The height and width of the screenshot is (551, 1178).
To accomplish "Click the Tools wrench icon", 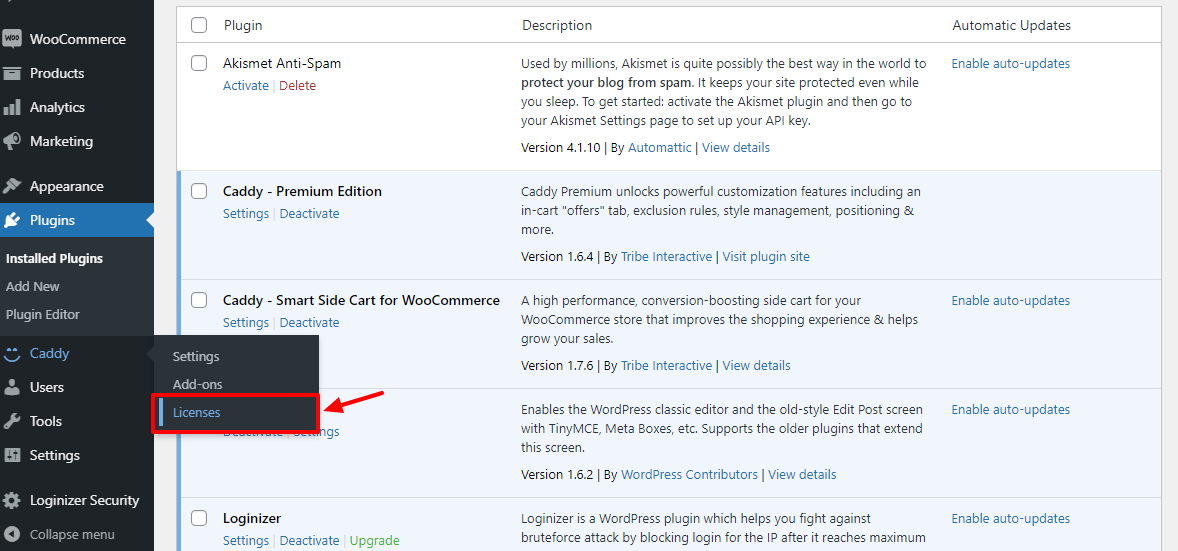I will [x=12, y=421].
